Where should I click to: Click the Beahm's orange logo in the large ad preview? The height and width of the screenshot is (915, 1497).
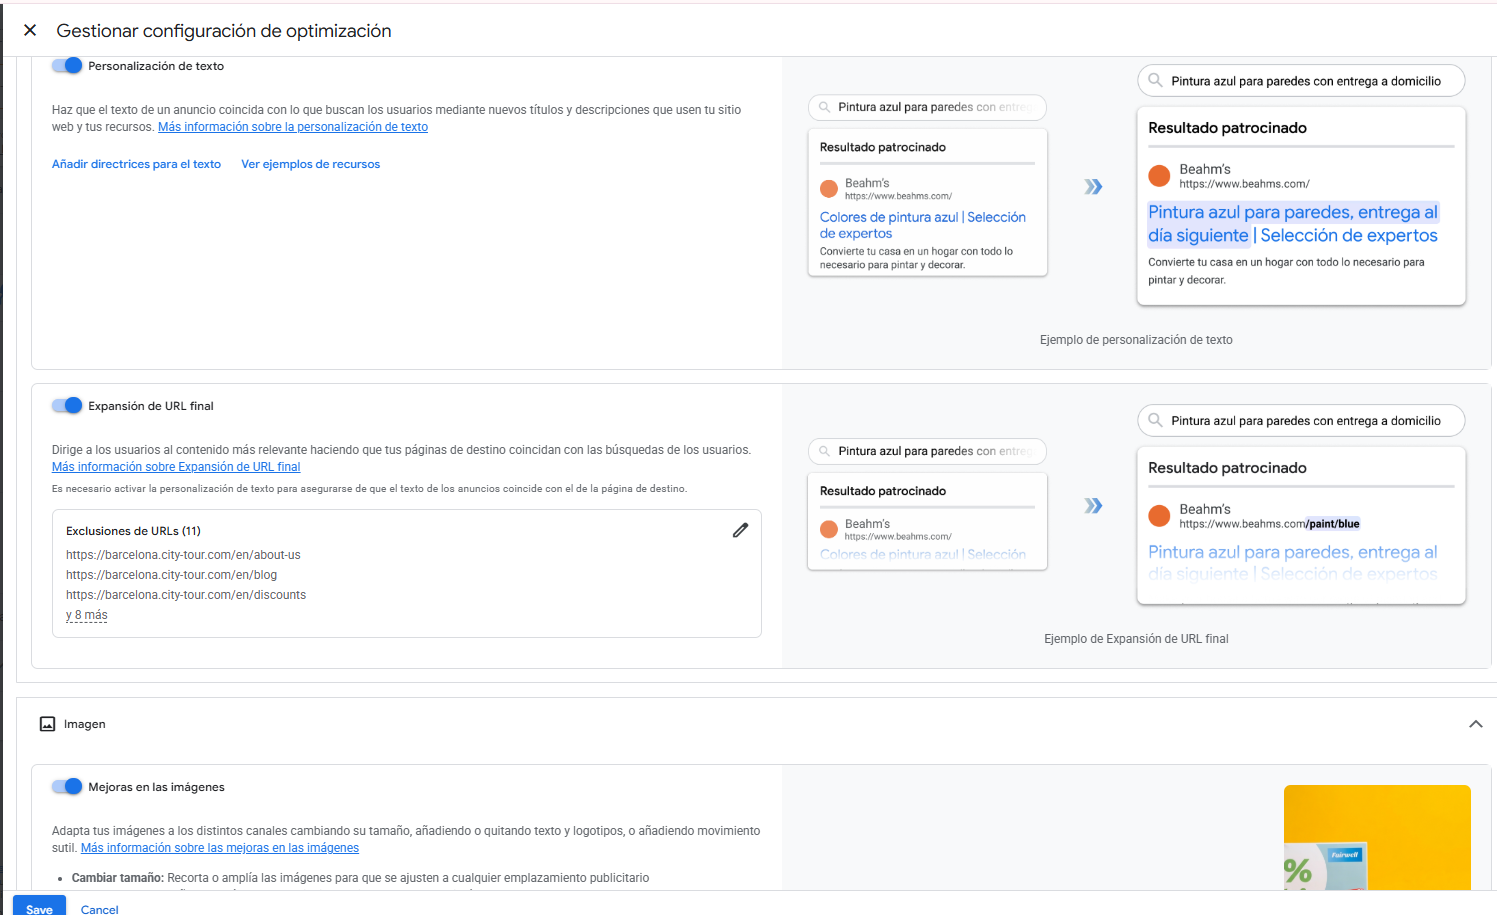coord(1159,176)
